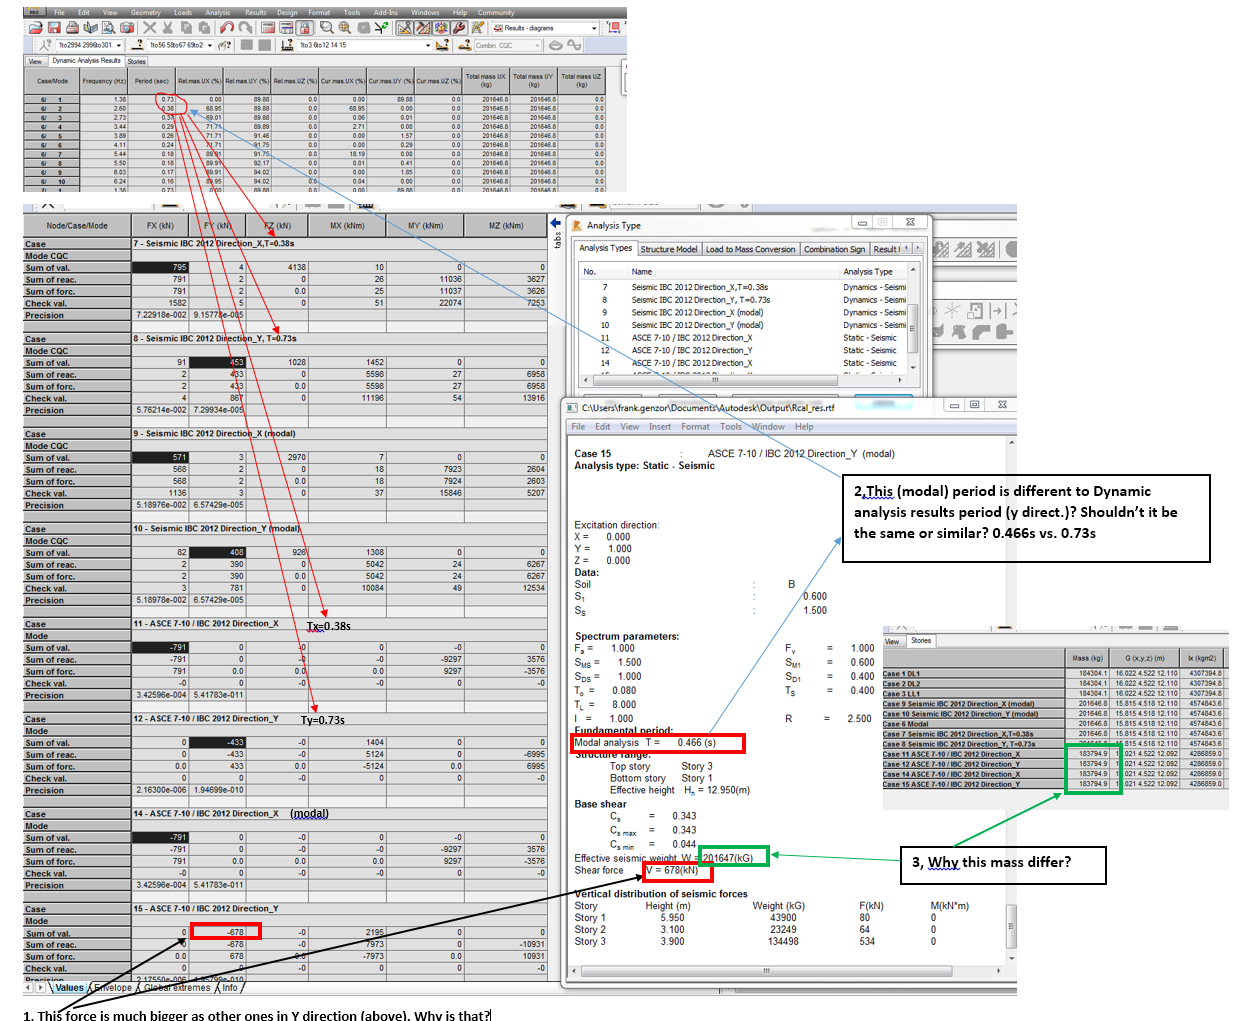Cut the selection with the scissors tool

point(167,29)
